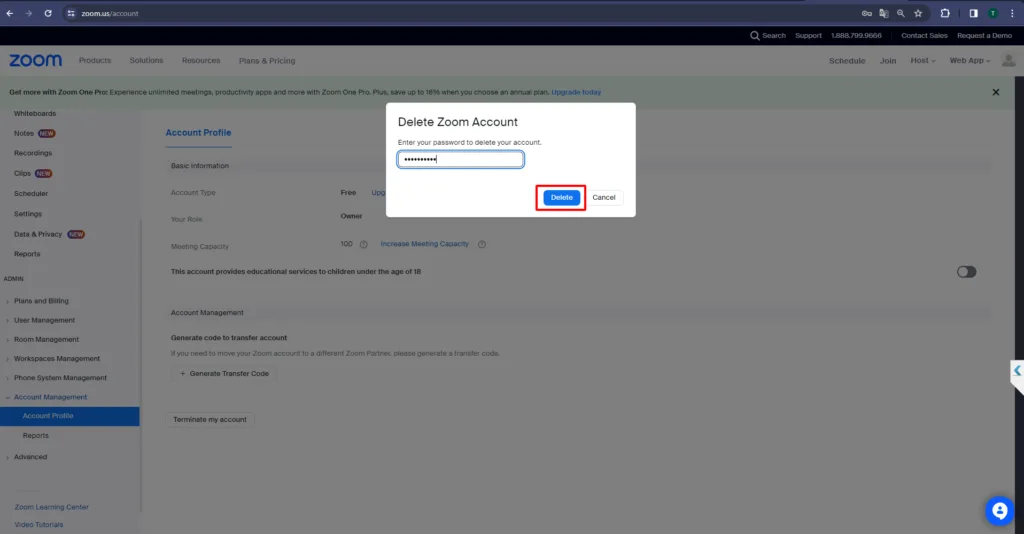Image resolution: width=1024 pixels, height=534 pixels.
Task: Close the Zoom One Pro banner
Action: [x=995, y=92]
